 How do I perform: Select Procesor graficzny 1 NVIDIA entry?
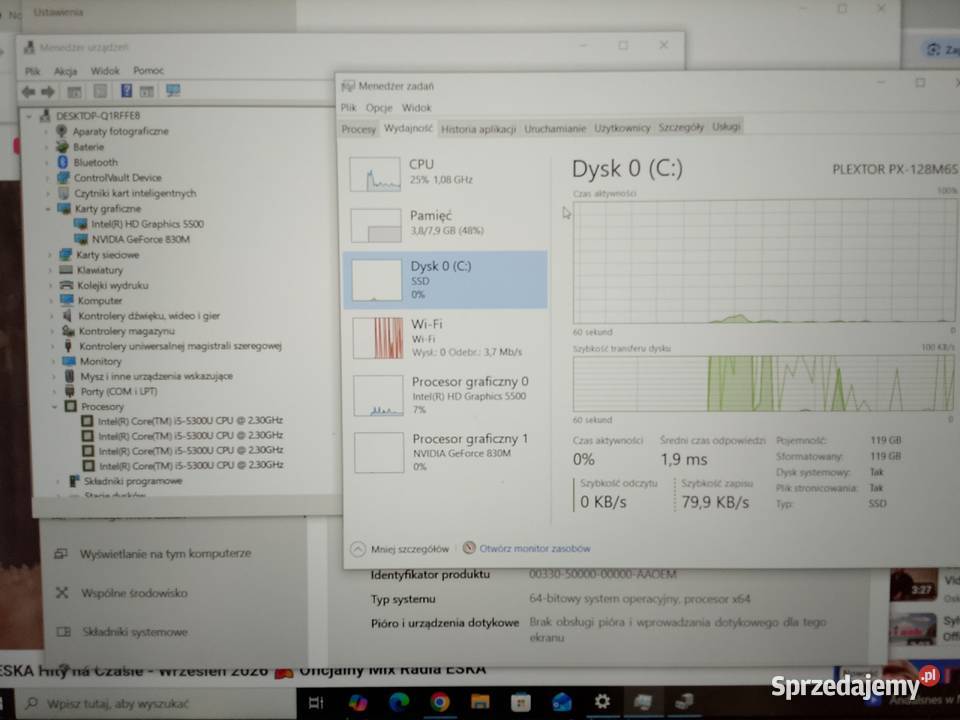pyautogui.click(x=447, y=452)
